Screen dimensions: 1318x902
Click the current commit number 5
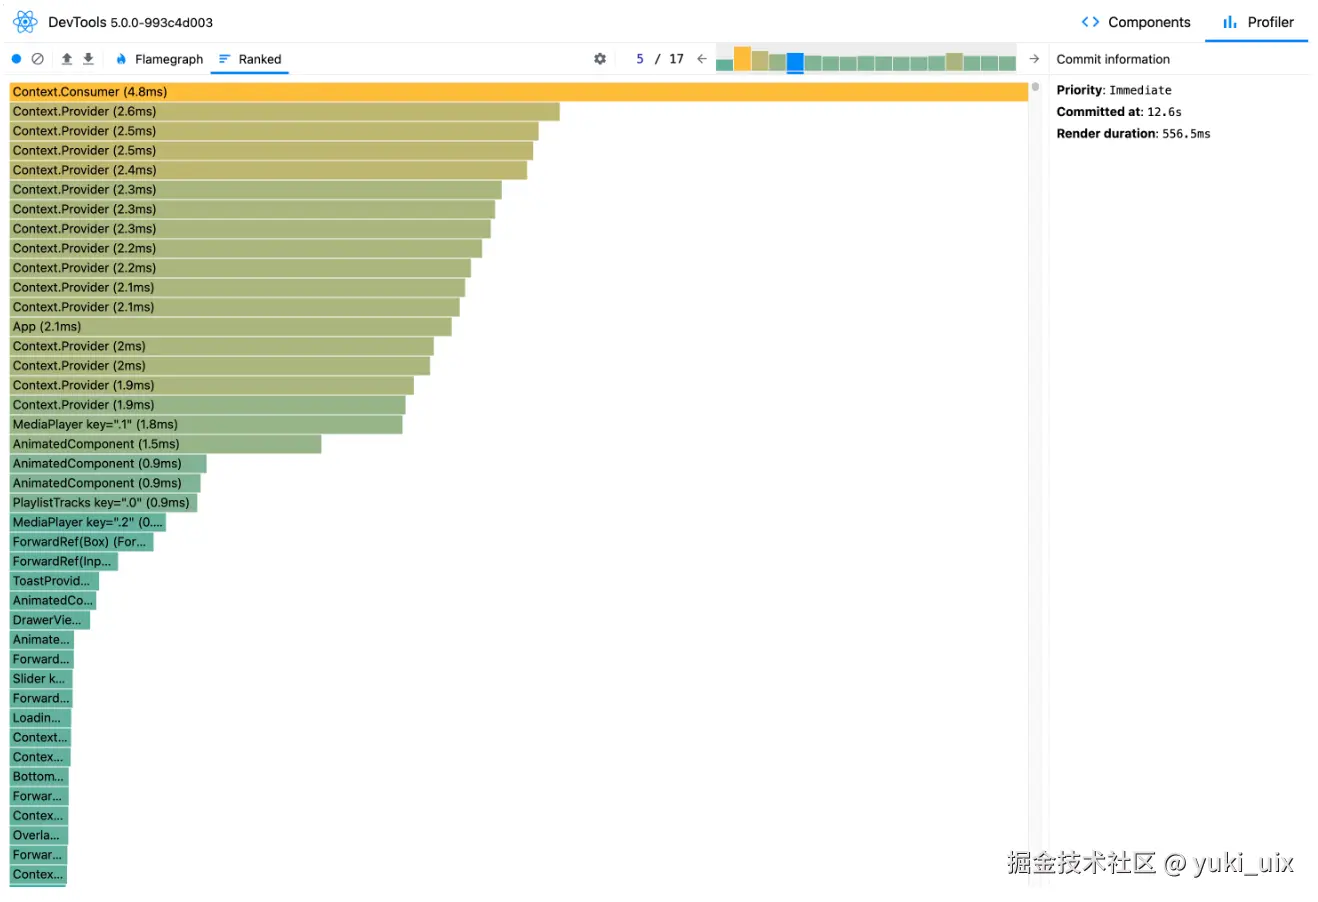[639, 59]
